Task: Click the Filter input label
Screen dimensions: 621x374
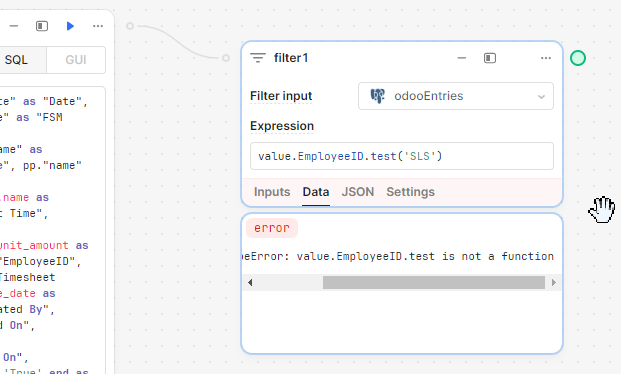Action: point(281,96)
